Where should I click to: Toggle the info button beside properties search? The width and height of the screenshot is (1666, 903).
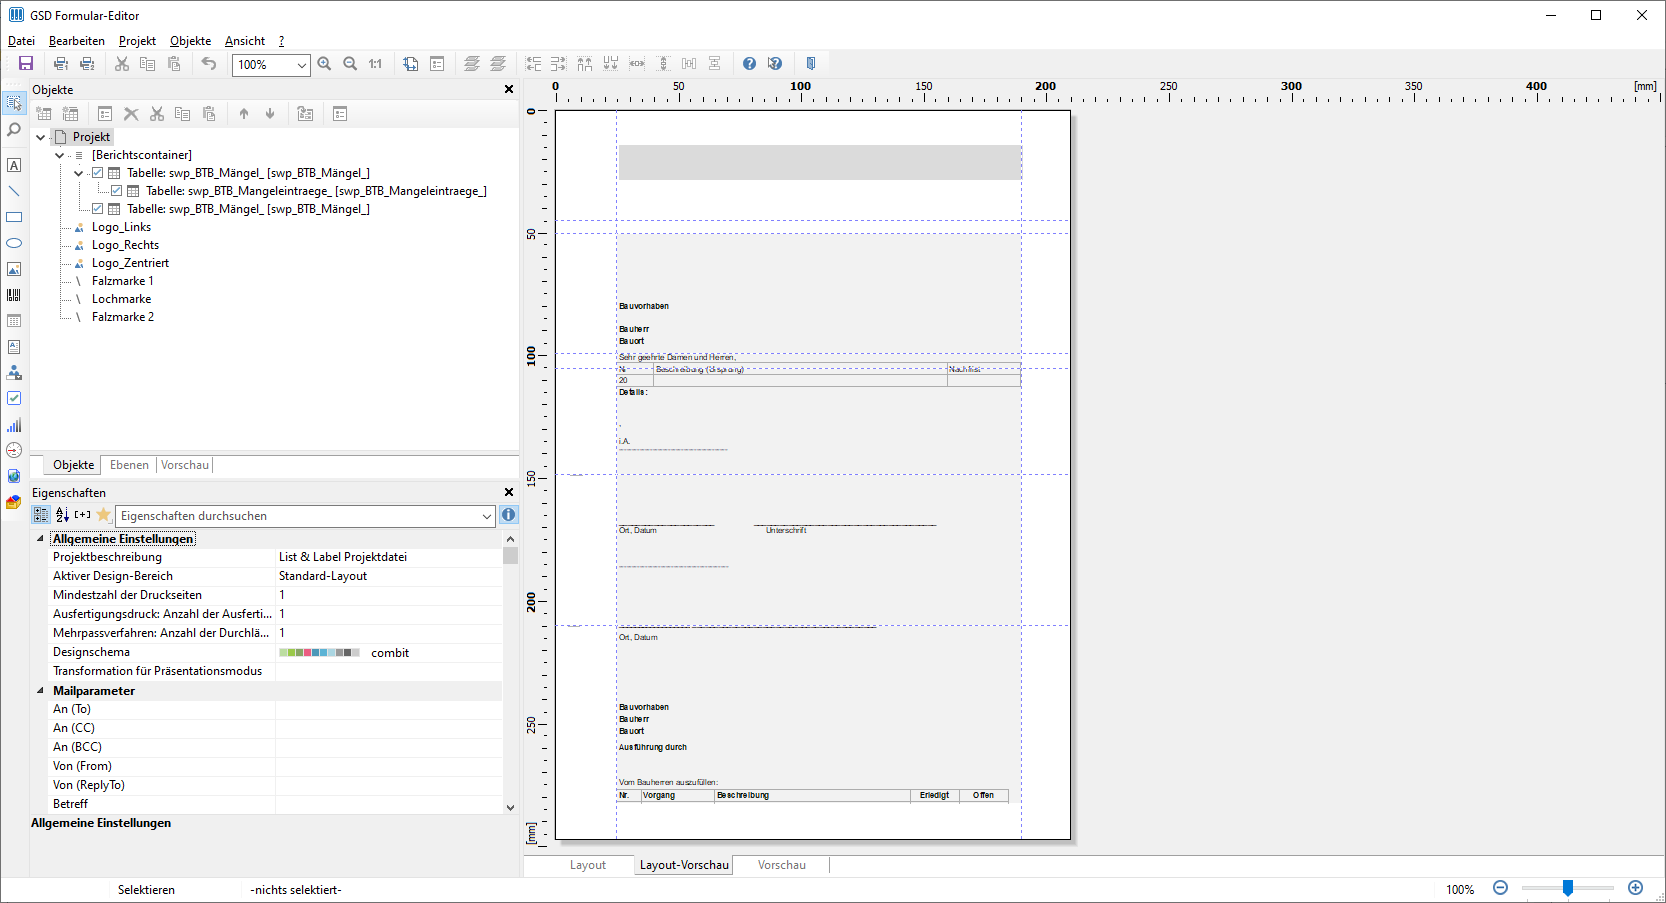point(509,515)
